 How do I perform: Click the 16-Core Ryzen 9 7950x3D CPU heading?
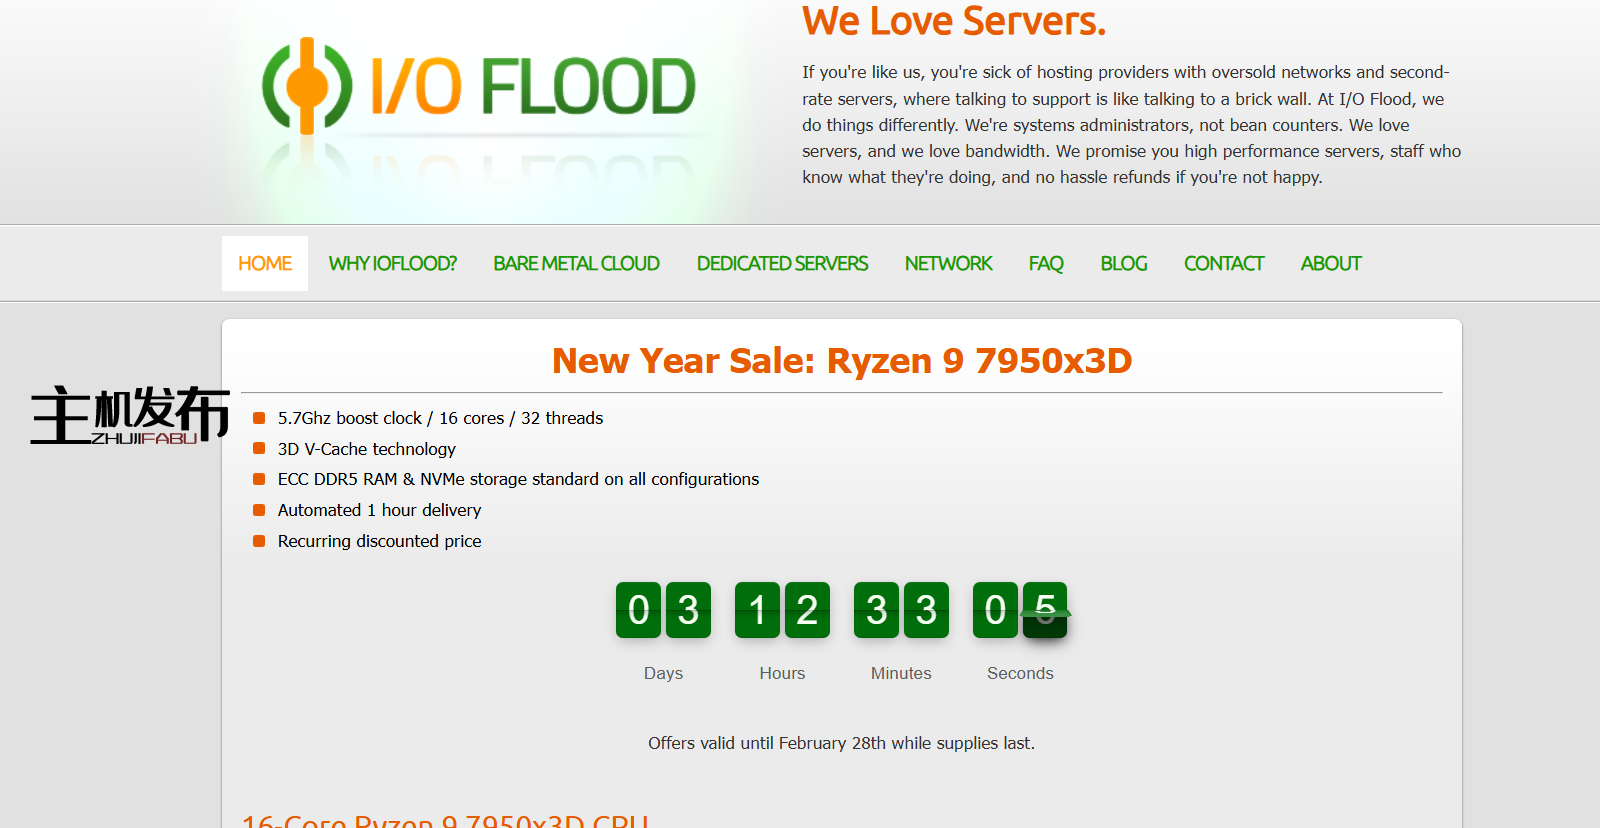pyautogui.click(x=445, y=820)
